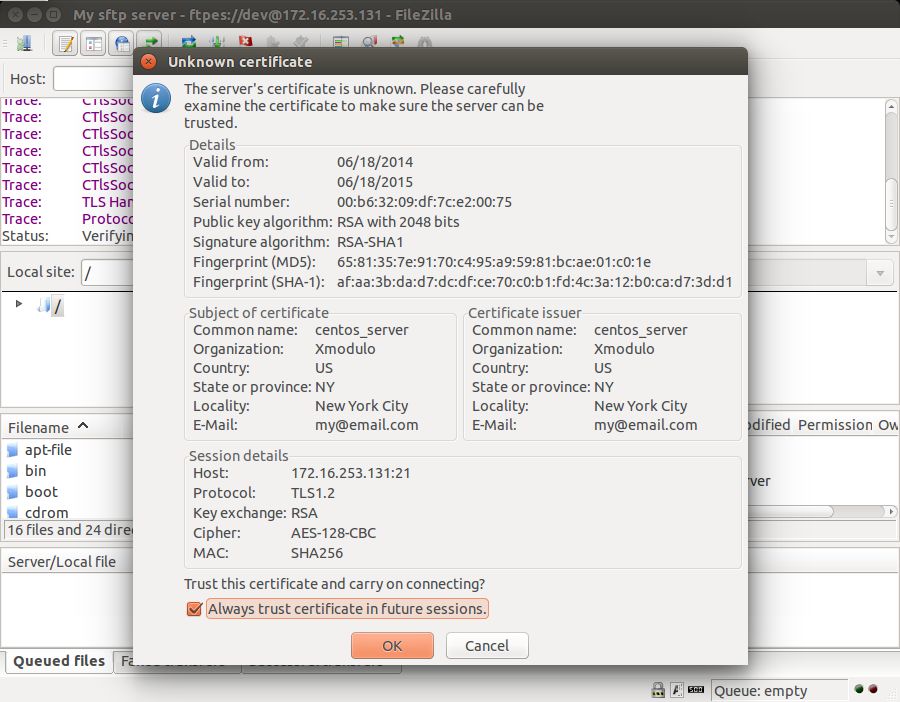Viewport: 900px width, 702px height.
Task: Click the issuer E-Mail my@email.com
Action: pos(645,425)
